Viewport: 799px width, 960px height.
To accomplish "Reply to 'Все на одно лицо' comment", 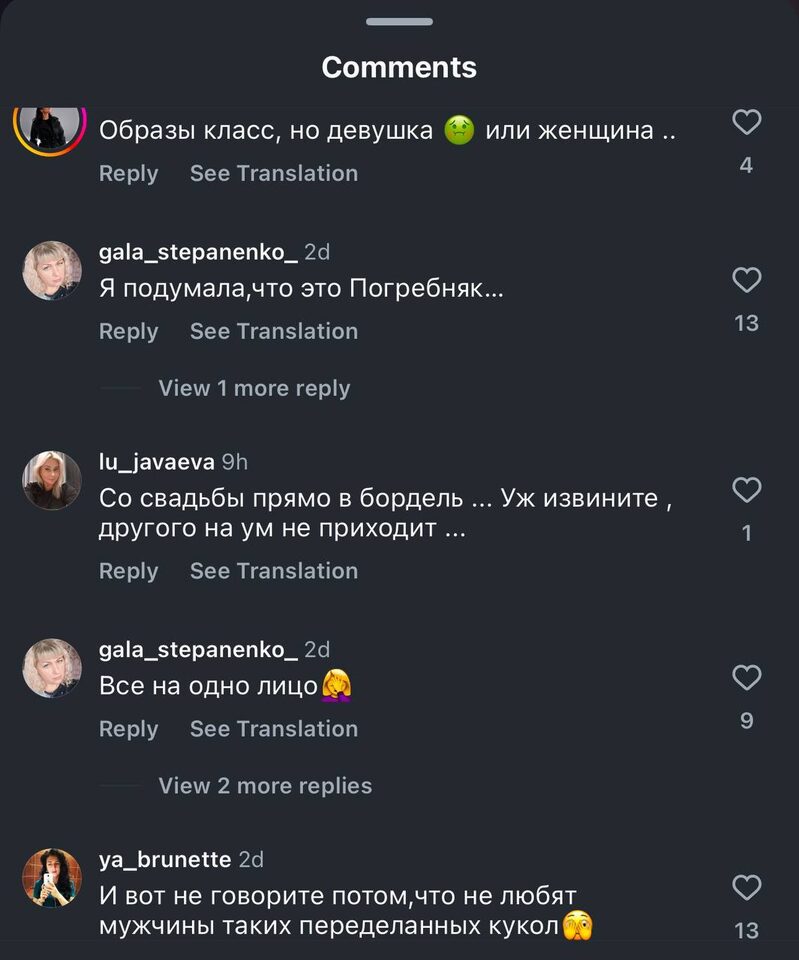I will click(x=128, y=729).
